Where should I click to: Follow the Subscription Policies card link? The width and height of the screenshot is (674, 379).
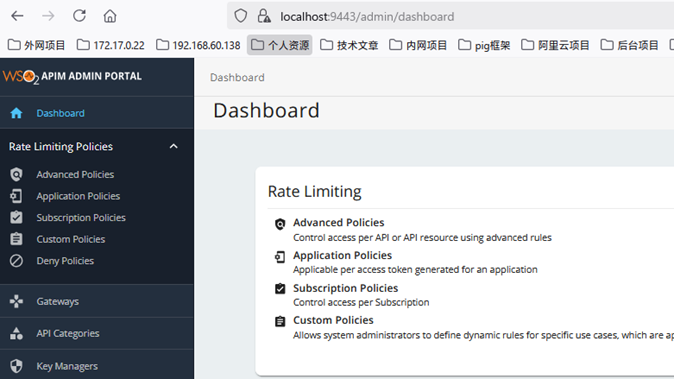point(346,288)
